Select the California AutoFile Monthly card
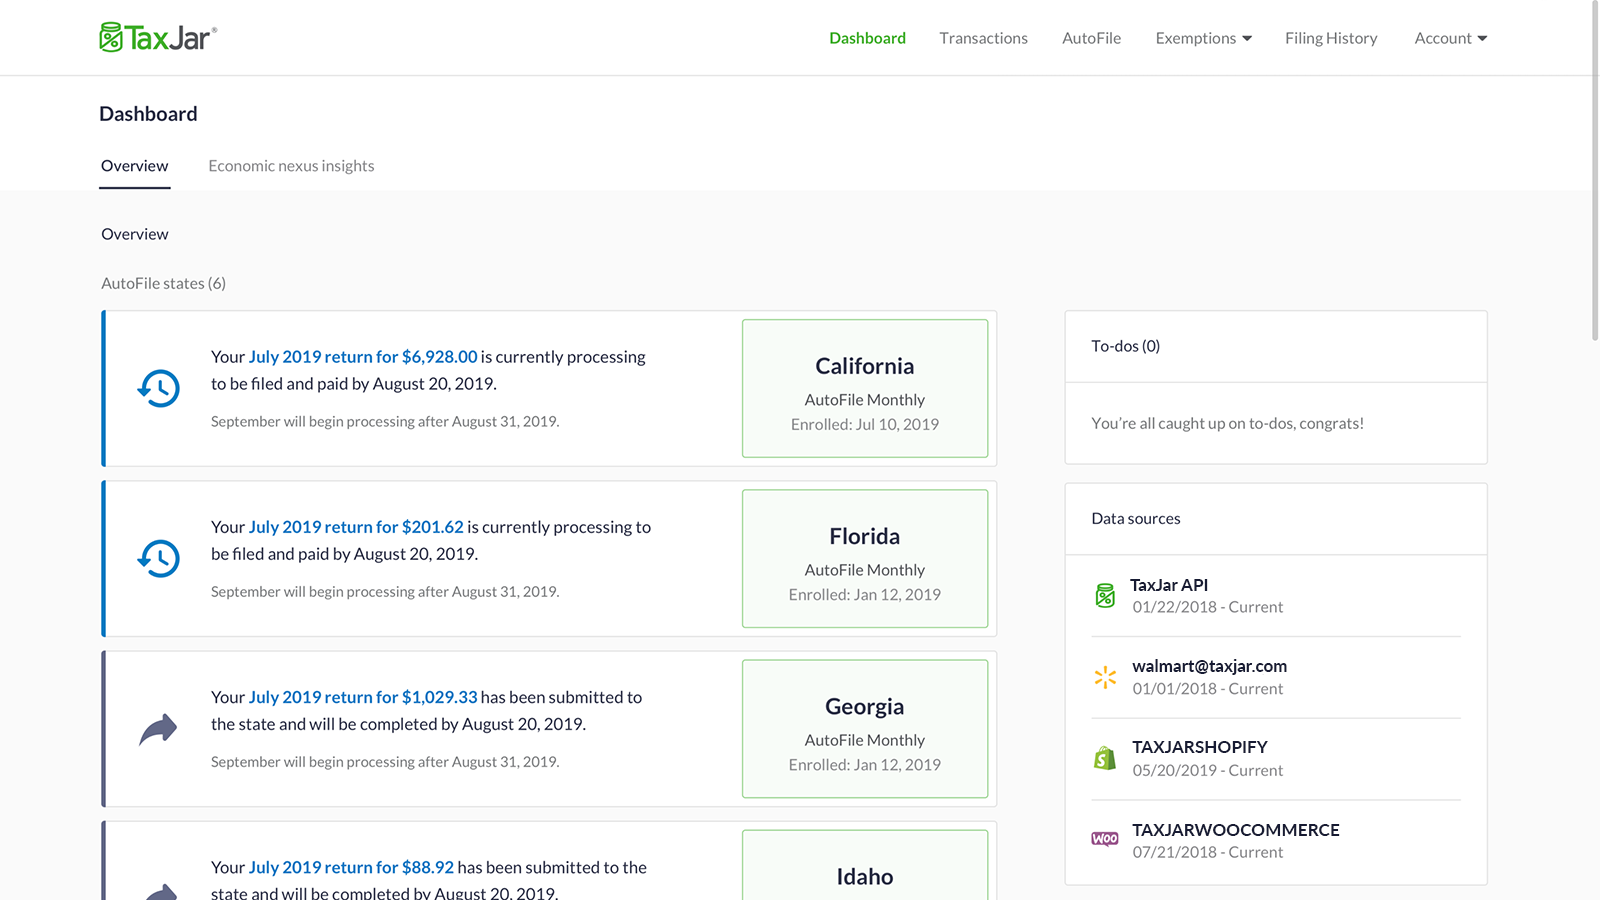 click(865, 388)
